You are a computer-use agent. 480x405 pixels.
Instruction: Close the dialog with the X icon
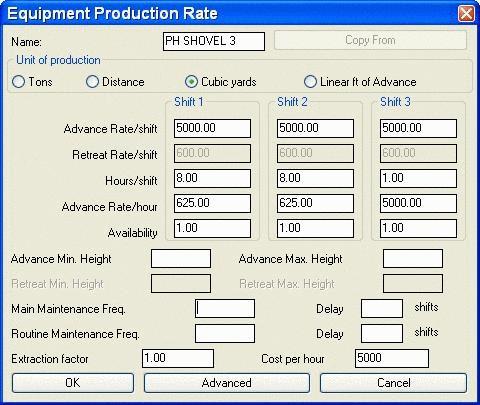466,14
